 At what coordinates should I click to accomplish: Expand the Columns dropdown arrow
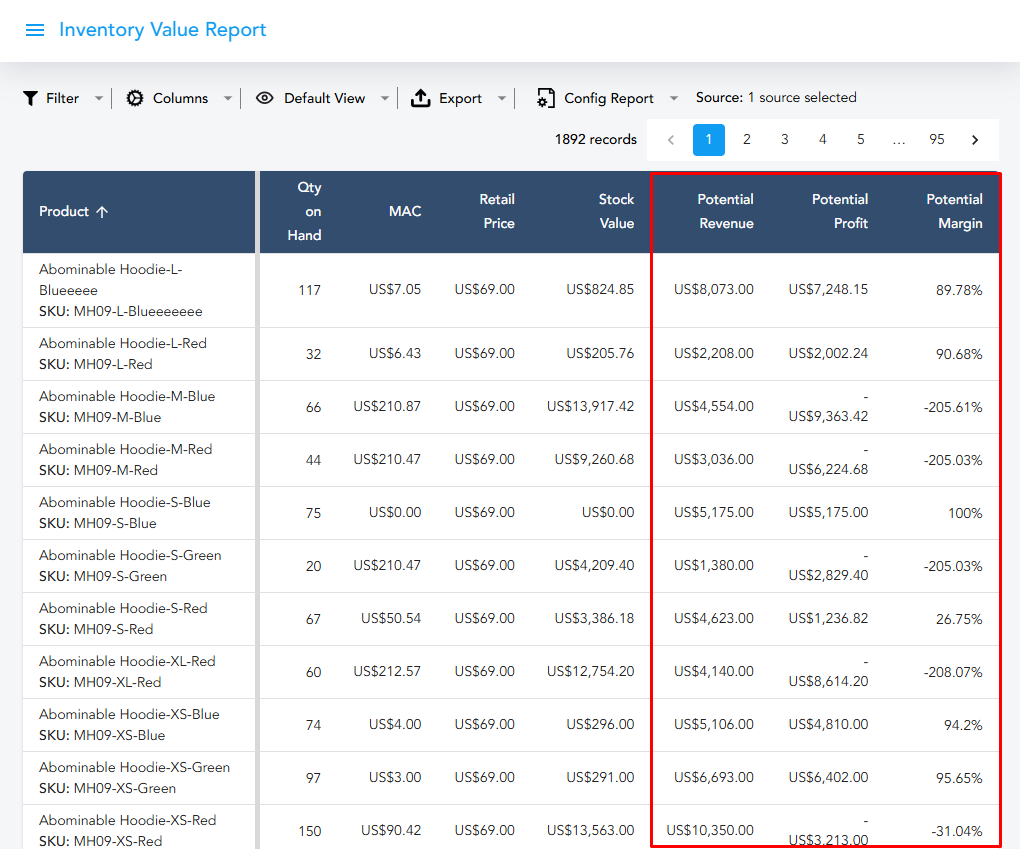[228, 98]
